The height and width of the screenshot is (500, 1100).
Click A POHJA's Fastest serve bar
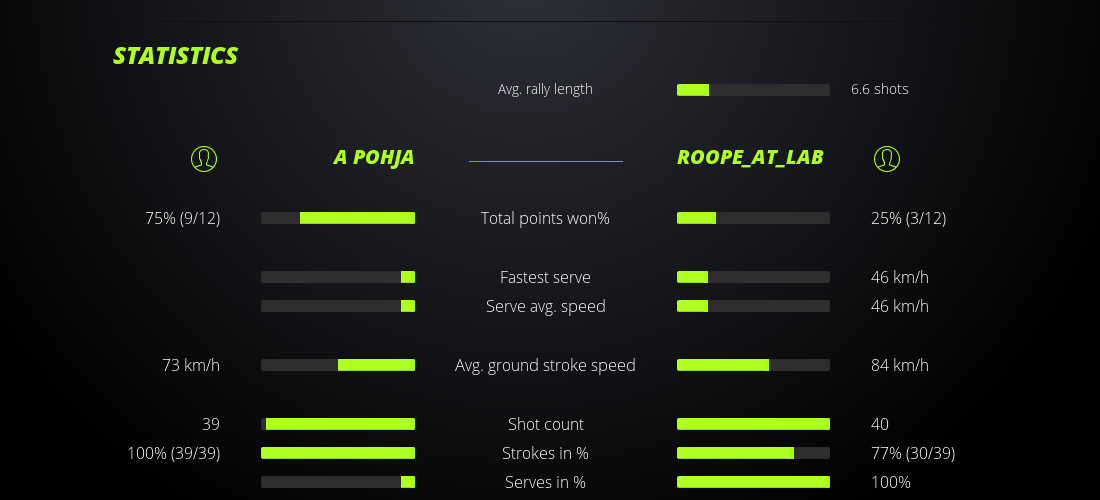click(338, 277)
